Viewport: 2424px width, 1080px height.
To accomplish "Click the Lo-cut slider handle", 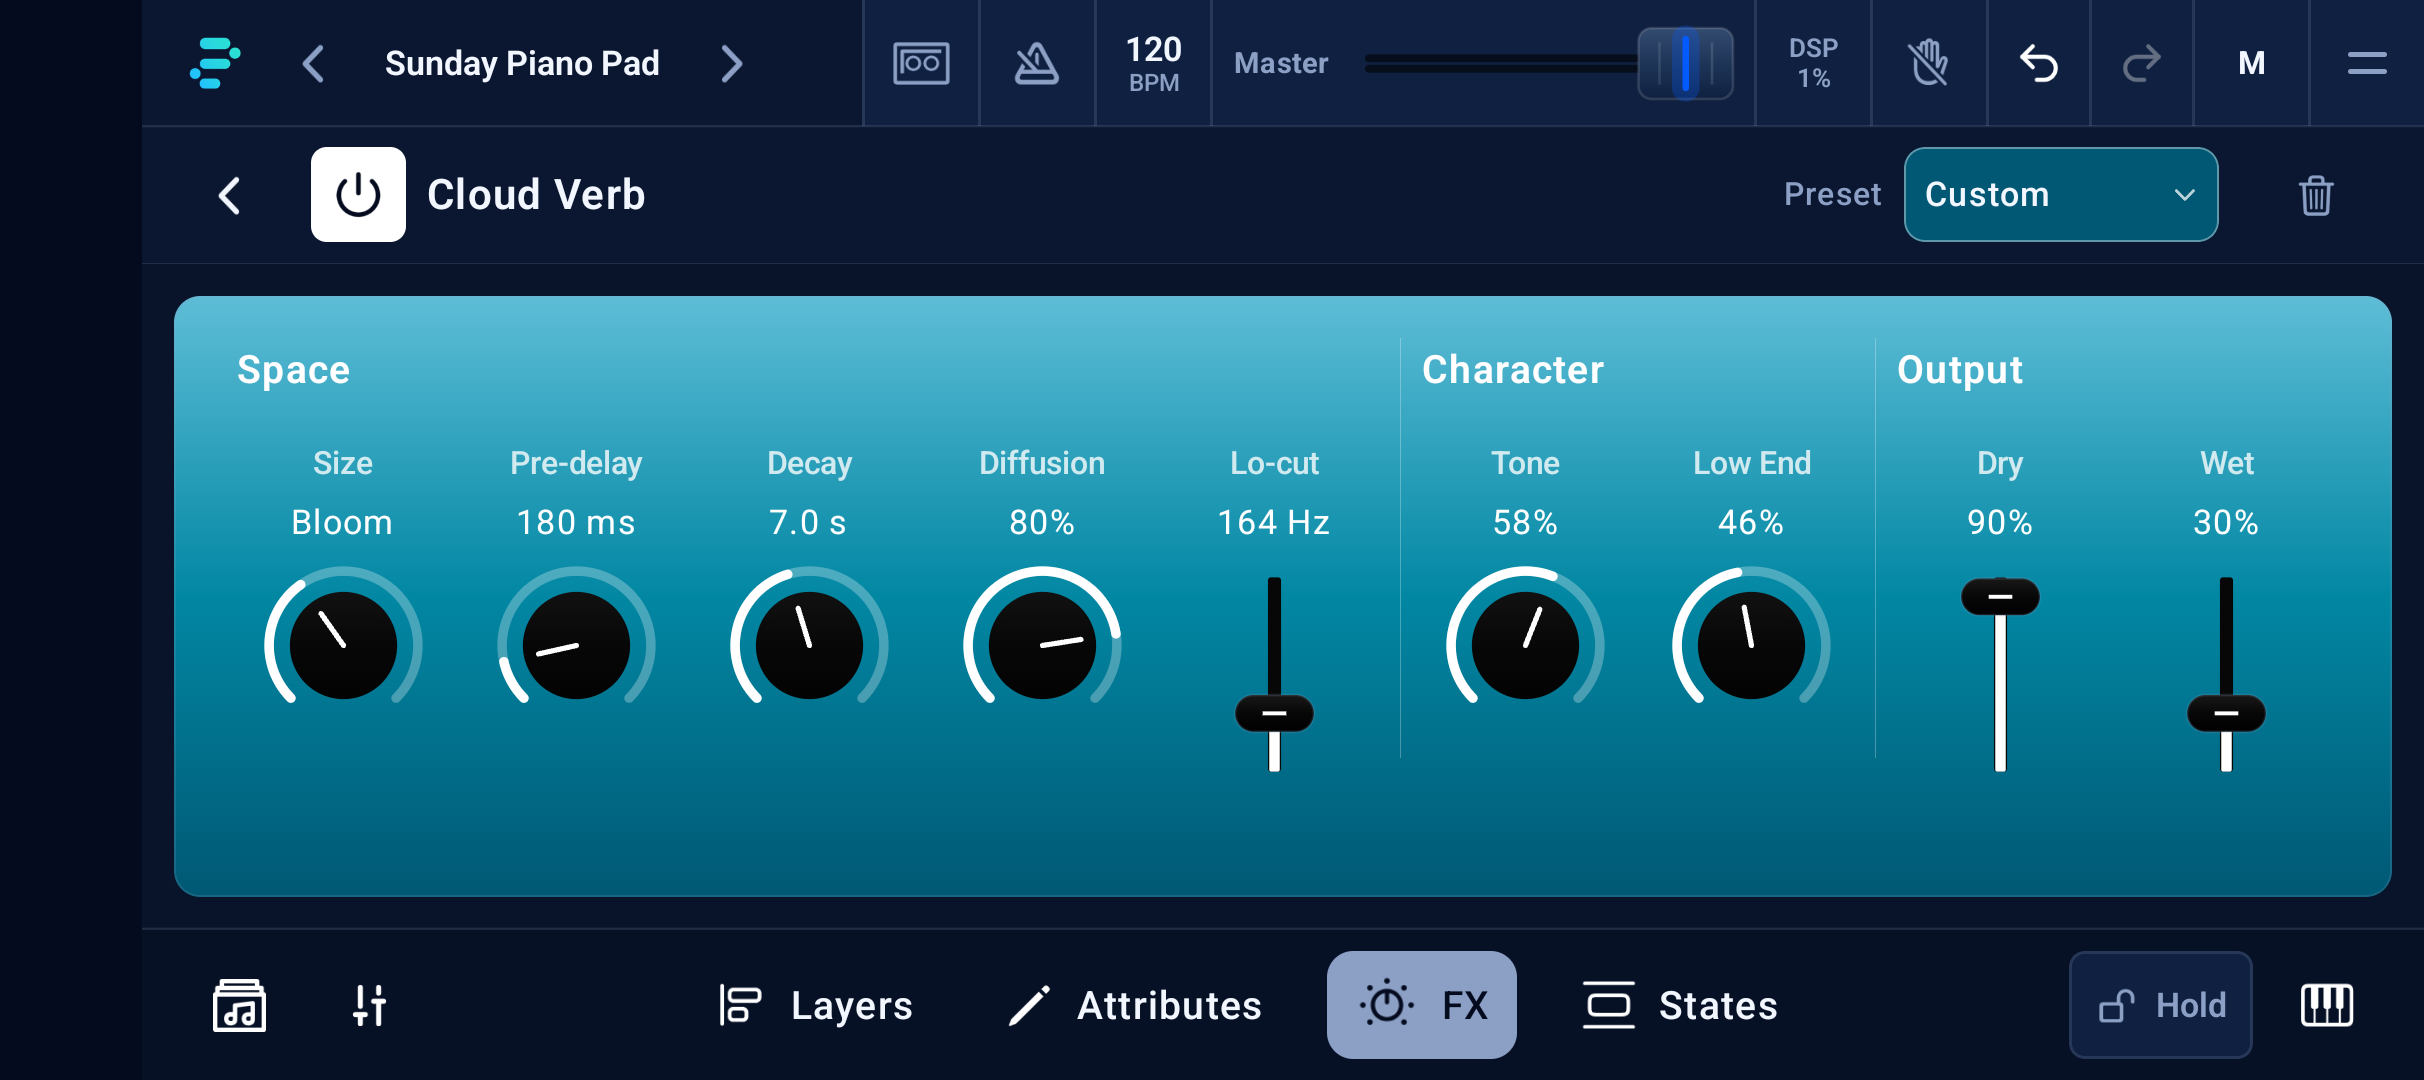I will coord(1274,713).
